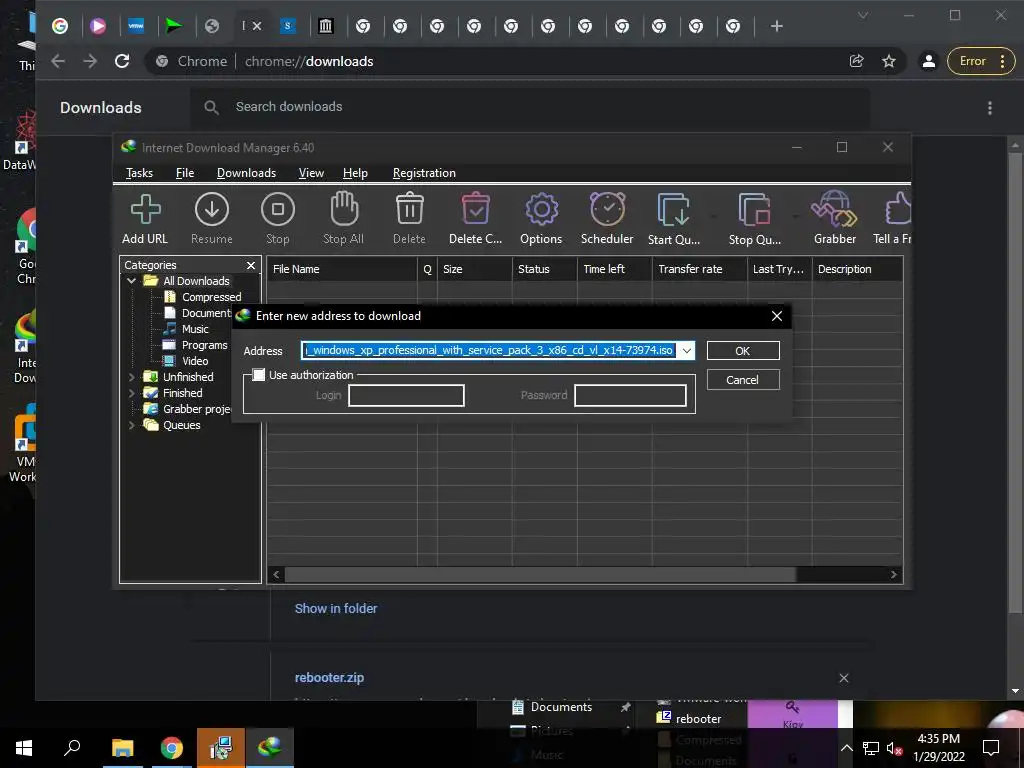Open the File menu
Viewport: 1024px width, 768px height.
pyautogui.click(x=185, y=173)
